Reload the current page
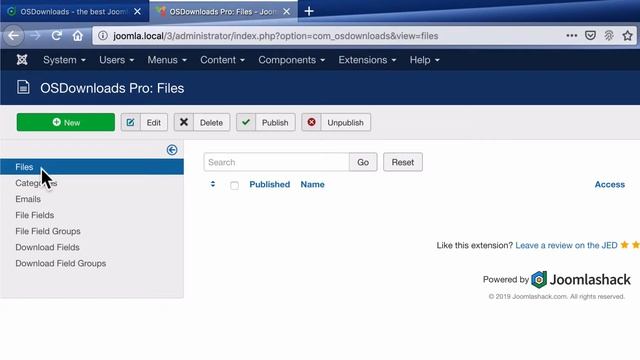Screen dimensions: 640x360 point(57,36)
